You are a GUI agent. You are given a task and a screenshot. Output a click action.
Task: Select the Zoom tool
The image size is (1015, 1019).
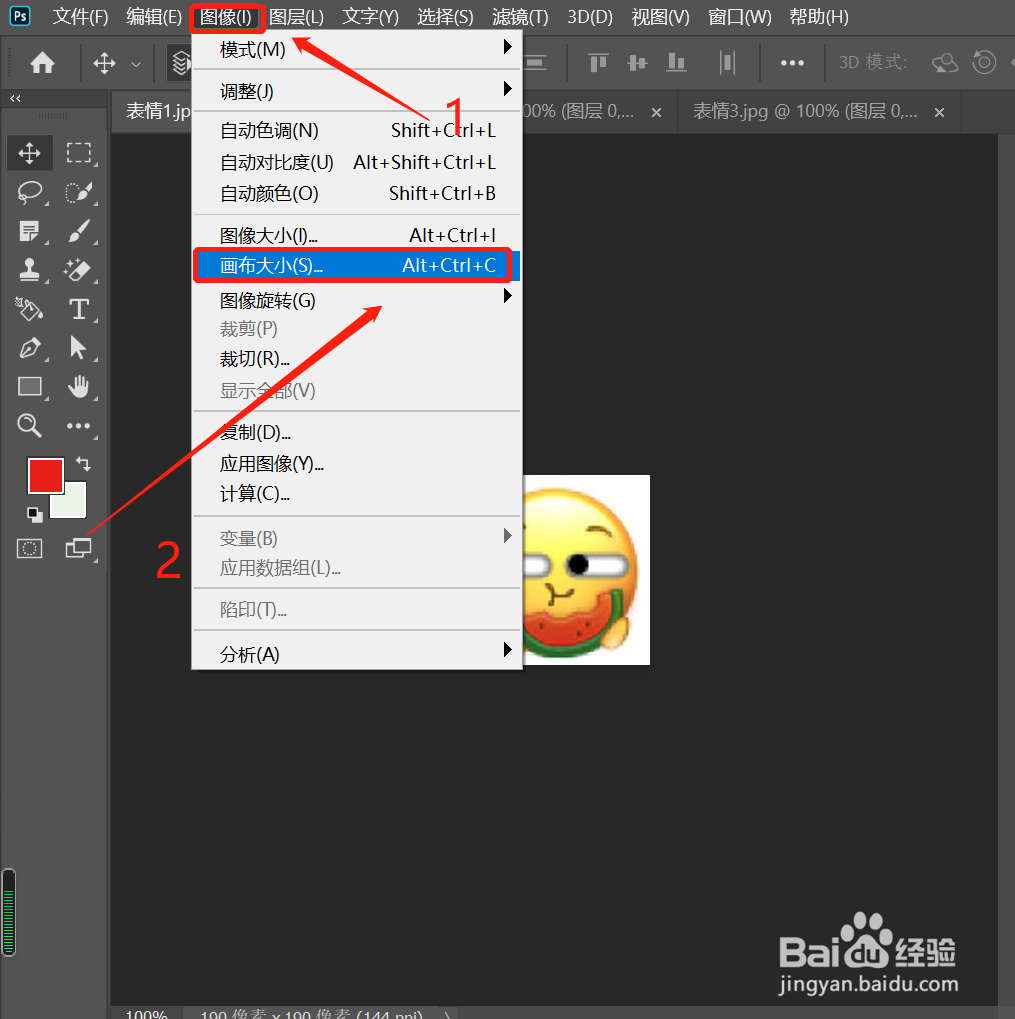pyautogui.click(x=29, y=426)
